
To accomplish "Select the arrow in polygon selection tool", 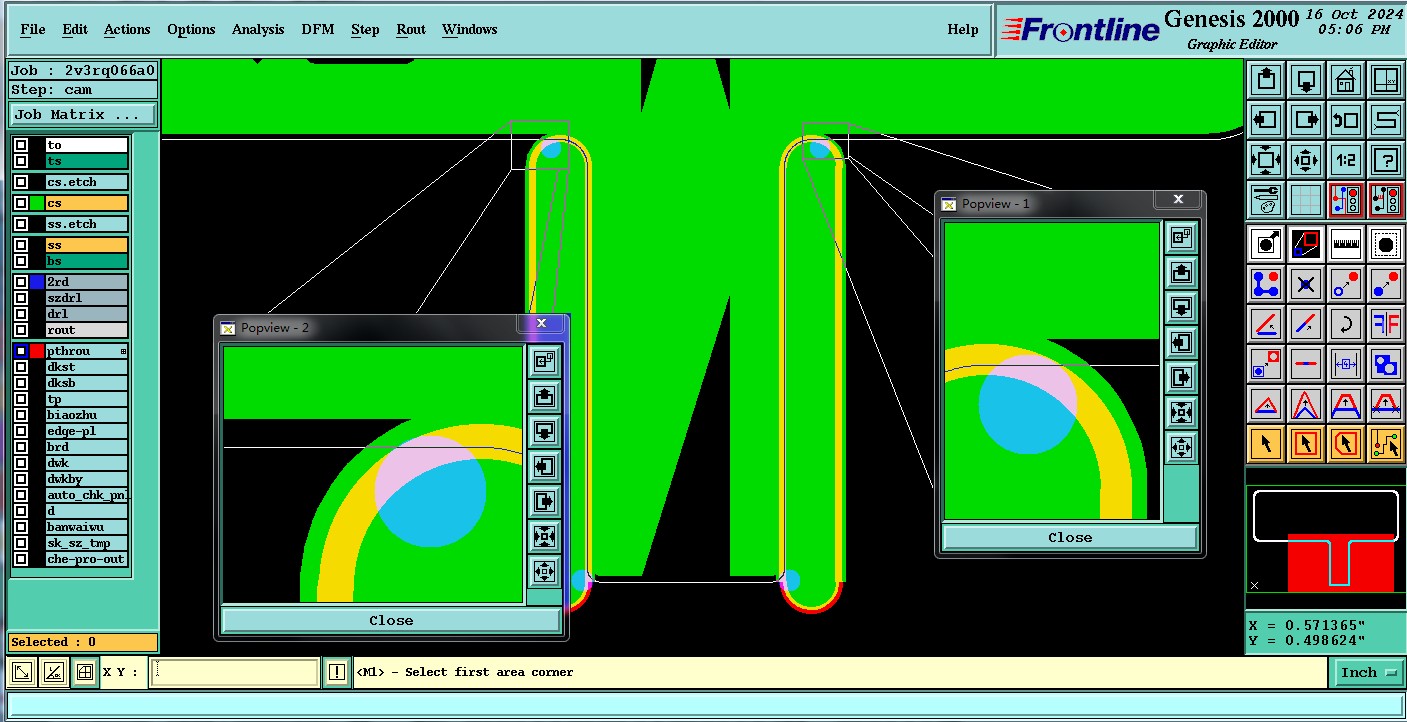I will [1346, 443].
